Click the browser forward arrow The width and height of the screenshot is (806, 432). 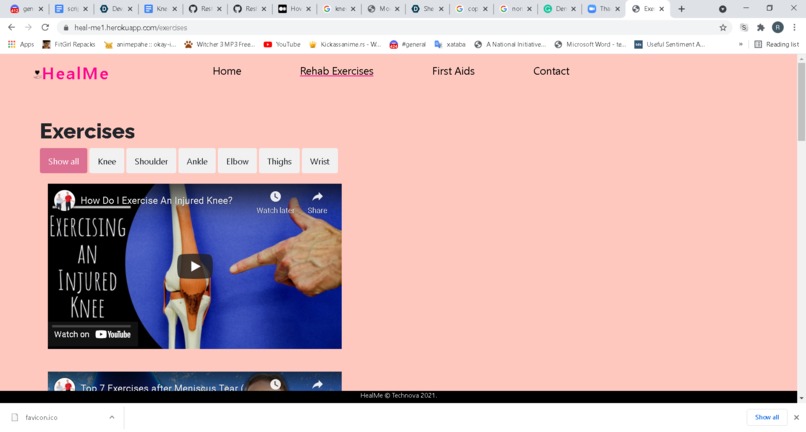[x=28, y=27]
